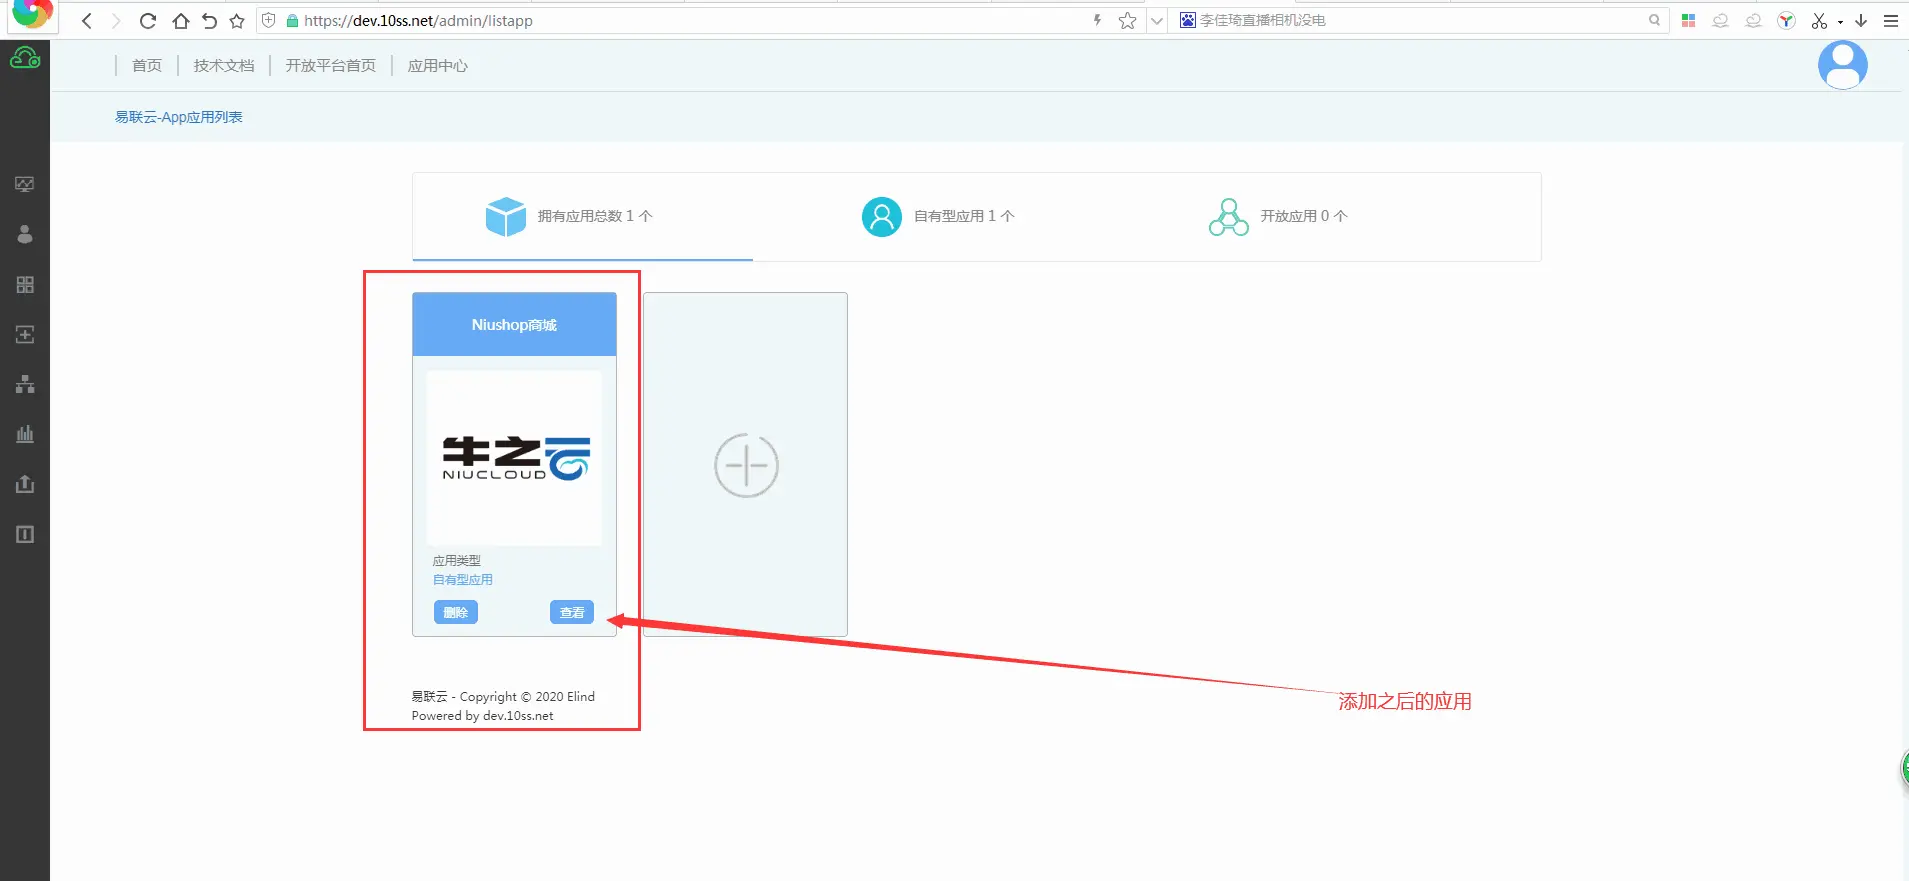Click the Baidu search input field

click(x=1420, y=21)
